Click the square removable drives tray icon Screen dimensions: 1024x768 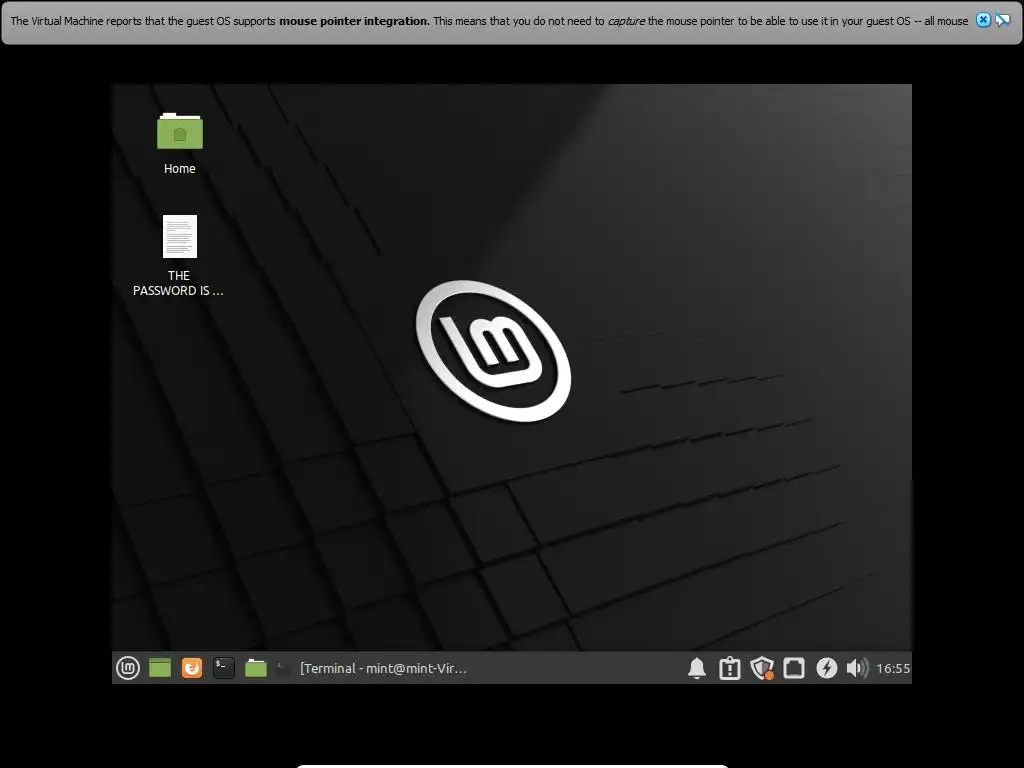point(794,668)
